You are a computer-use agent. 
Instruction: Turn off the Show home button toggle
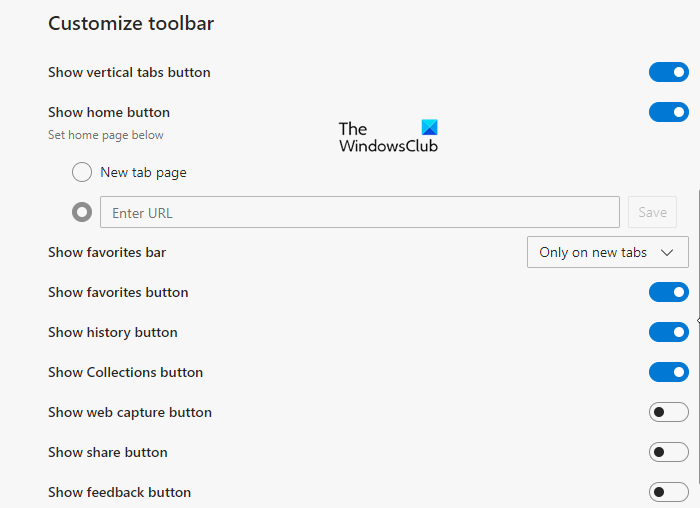click(x=668, y=112)
